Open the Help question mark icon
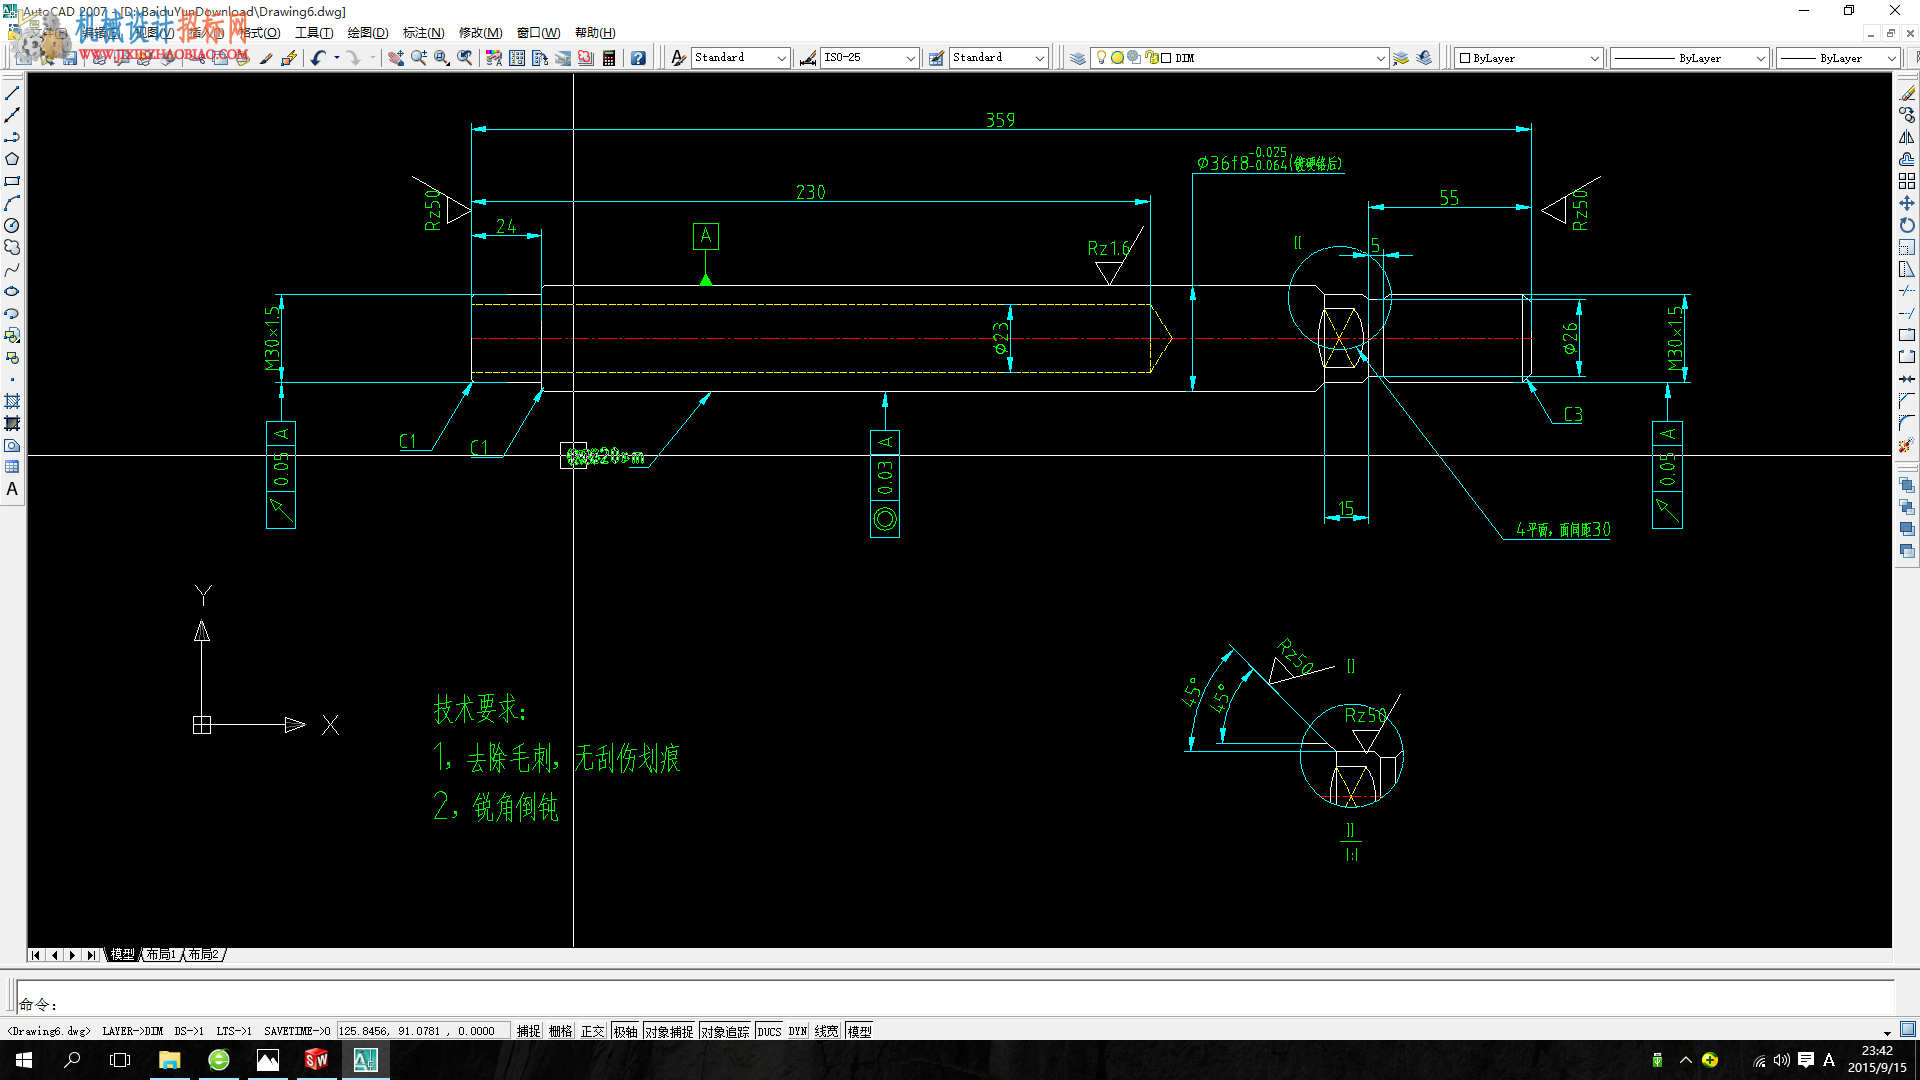This screenshot has width=1920, height=1080. click(x=638, y=58)
